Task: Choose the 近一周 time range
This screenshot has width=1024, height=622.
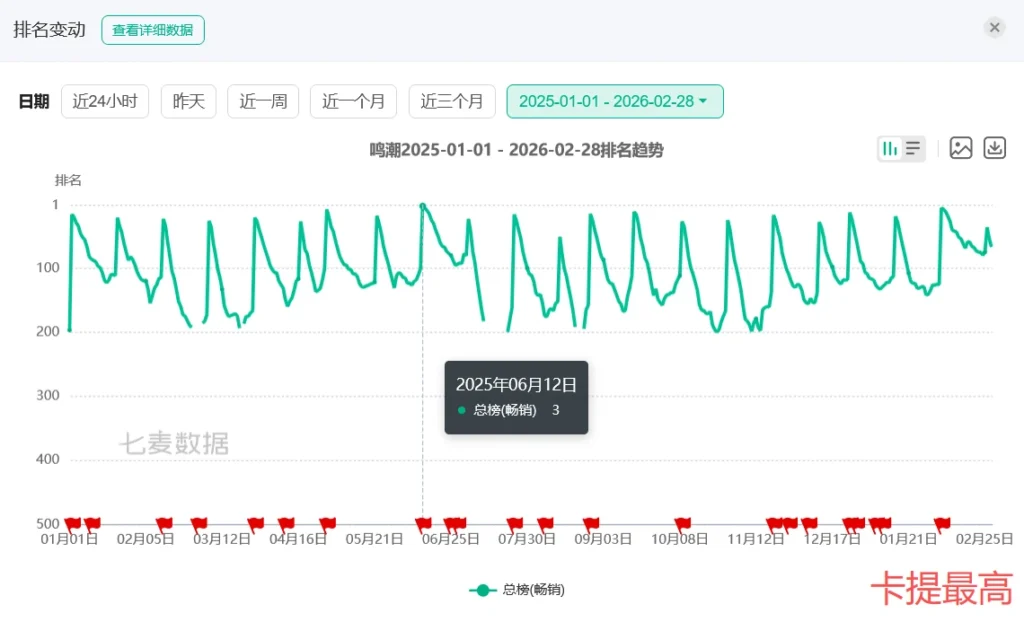Action: point(263,101)
